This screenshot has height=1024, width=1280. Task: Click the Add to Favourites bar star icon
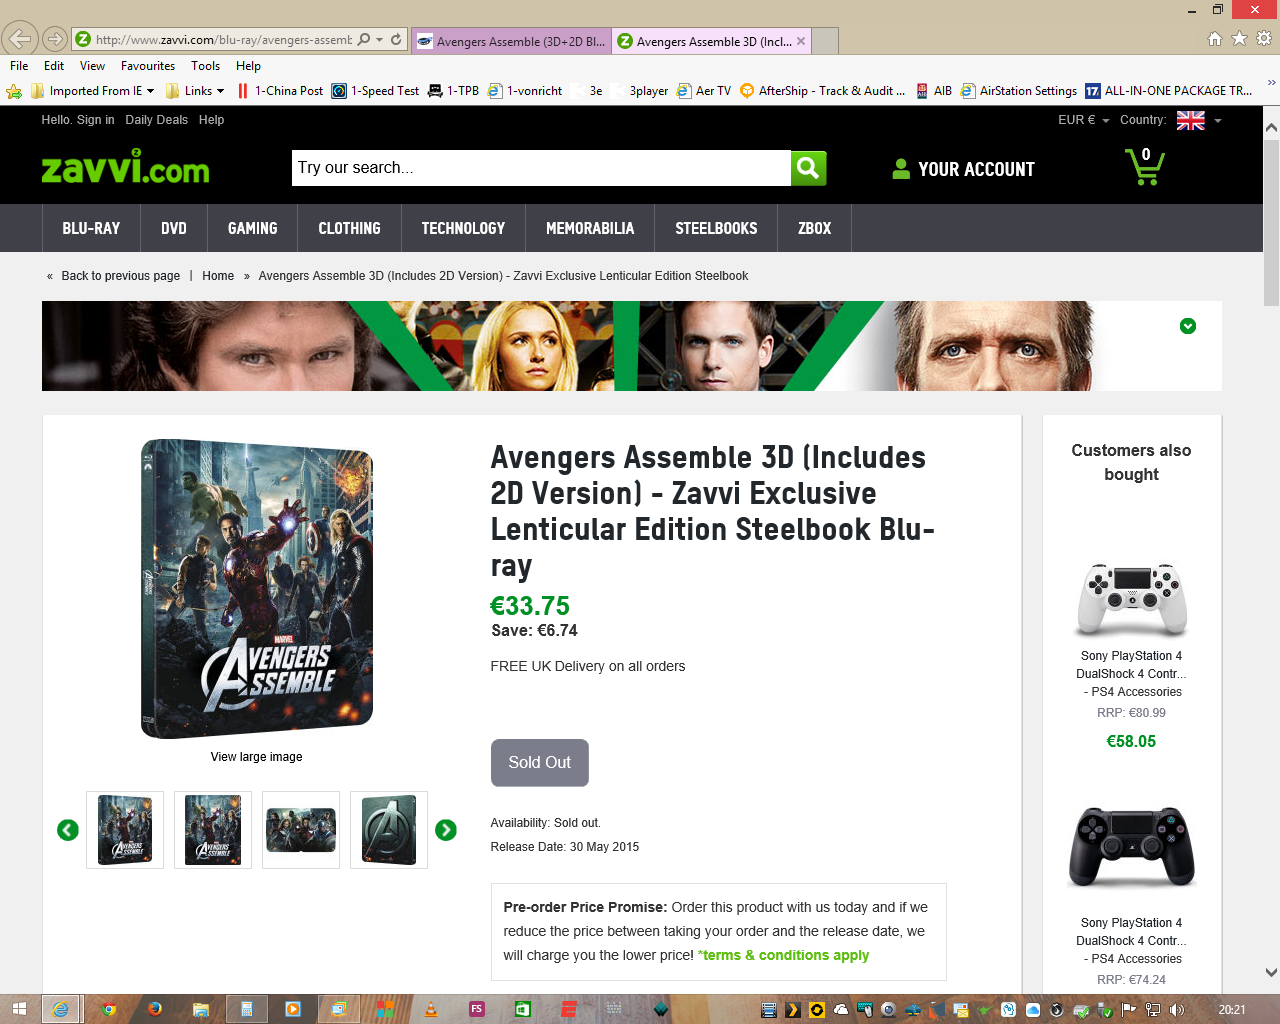[14, 91]
